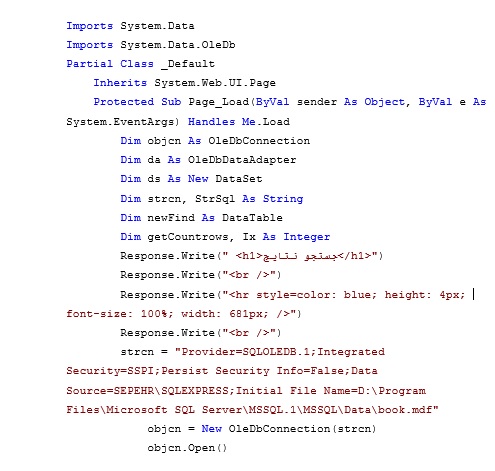Click the Response.Write line with h1 Persian text

252,256
